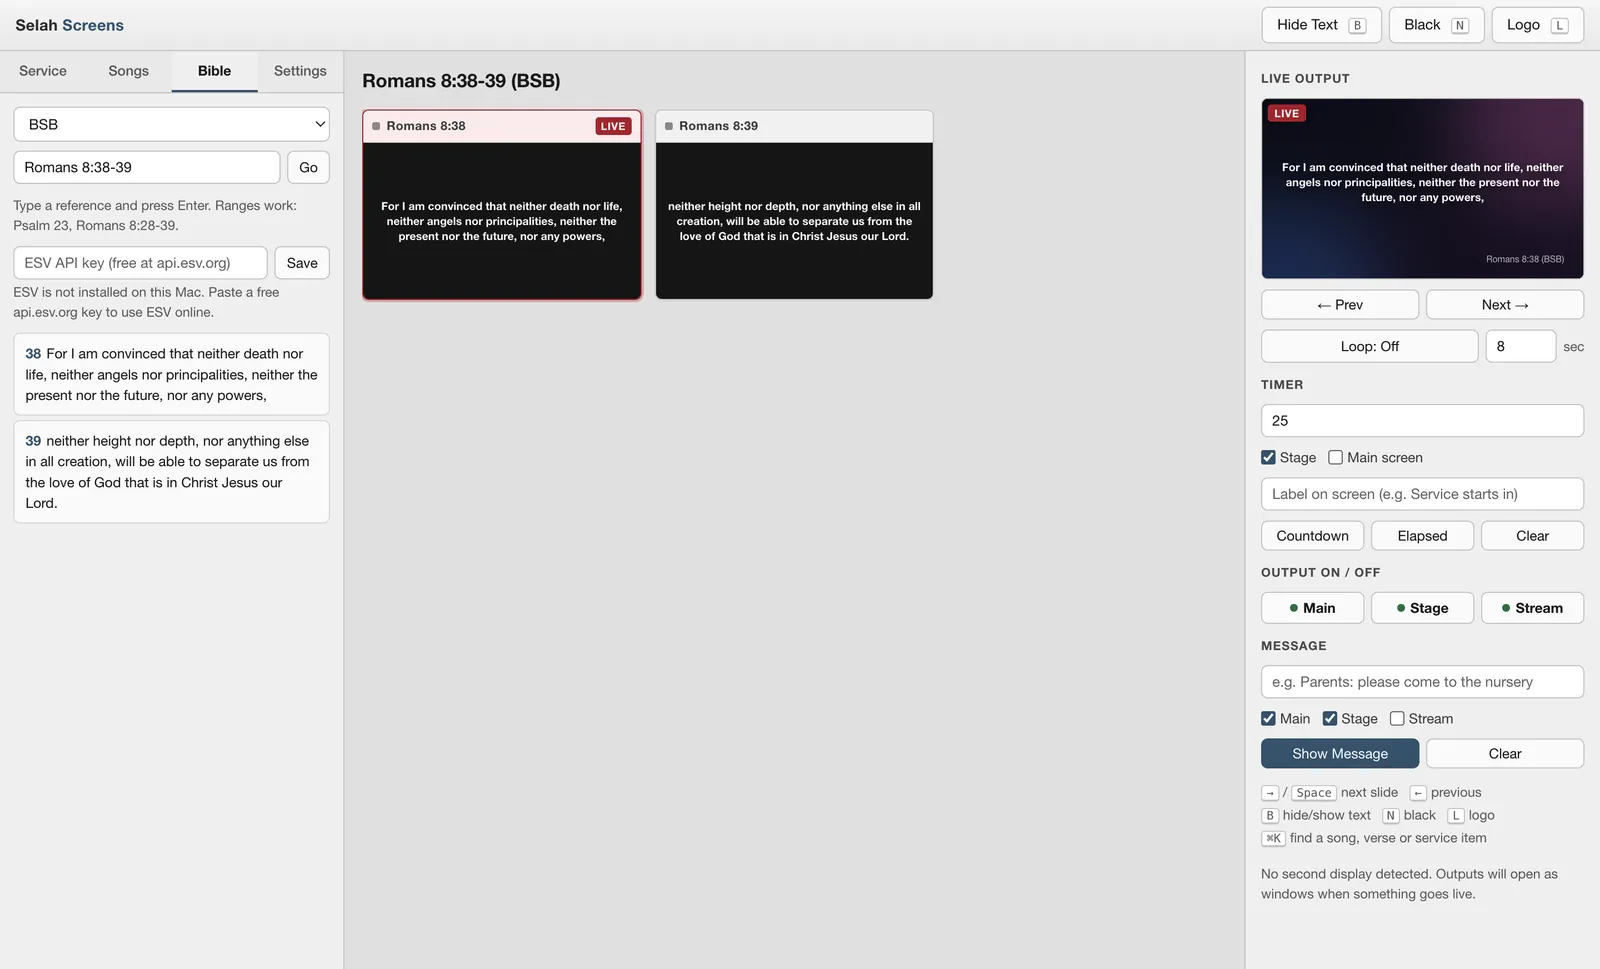Click the ESV API key field
The width and height of the screenshot is (1600, 969).
point(140,263)
